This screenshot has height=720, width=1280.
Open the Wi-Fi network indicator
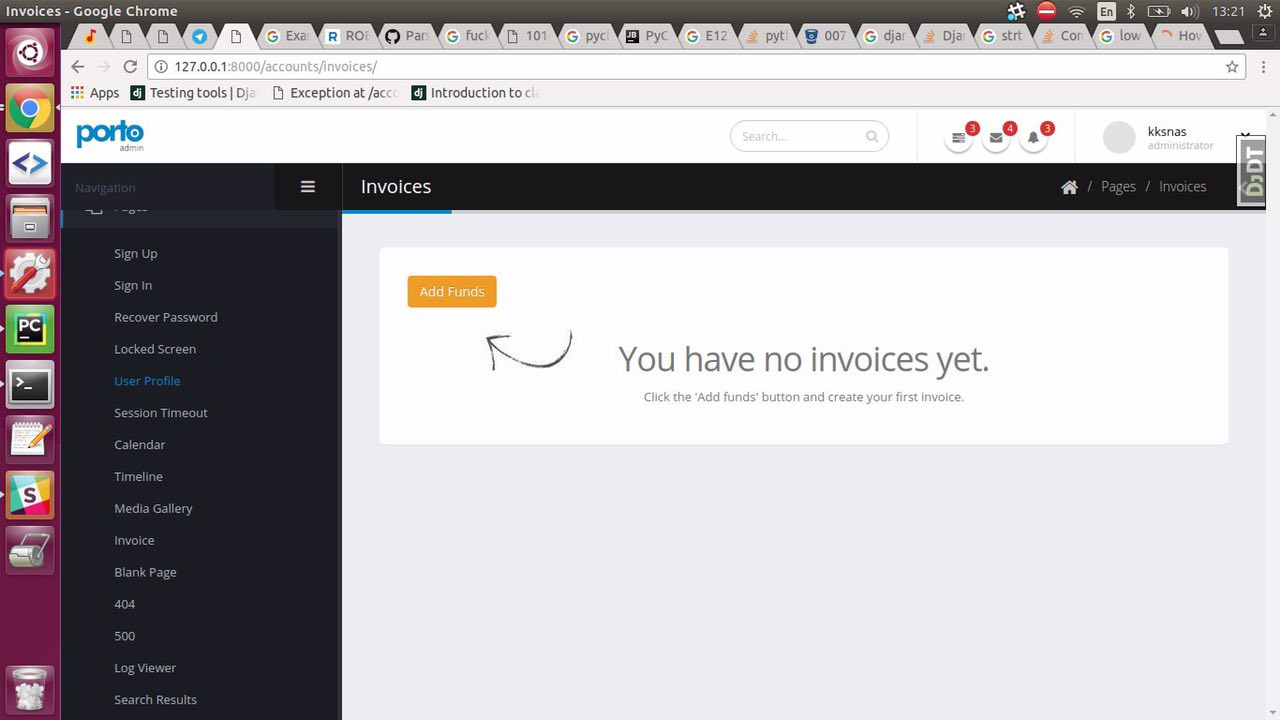(1076, 11)
